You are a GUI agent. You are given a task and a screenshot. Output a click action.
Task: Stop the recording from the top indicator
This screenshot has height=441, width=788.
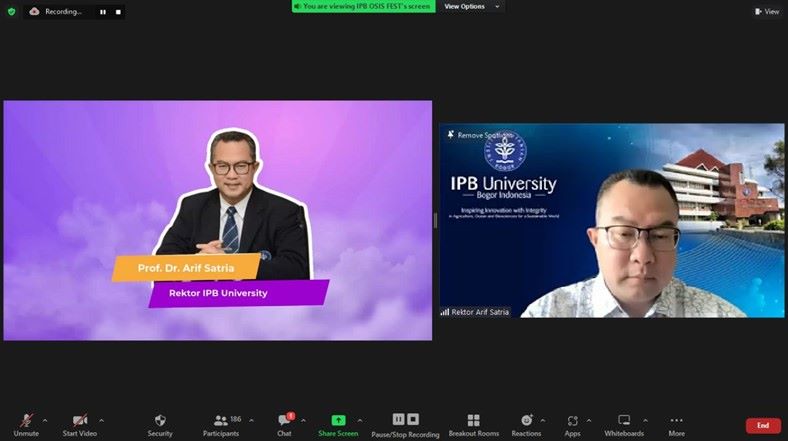[x=118, y=12]
